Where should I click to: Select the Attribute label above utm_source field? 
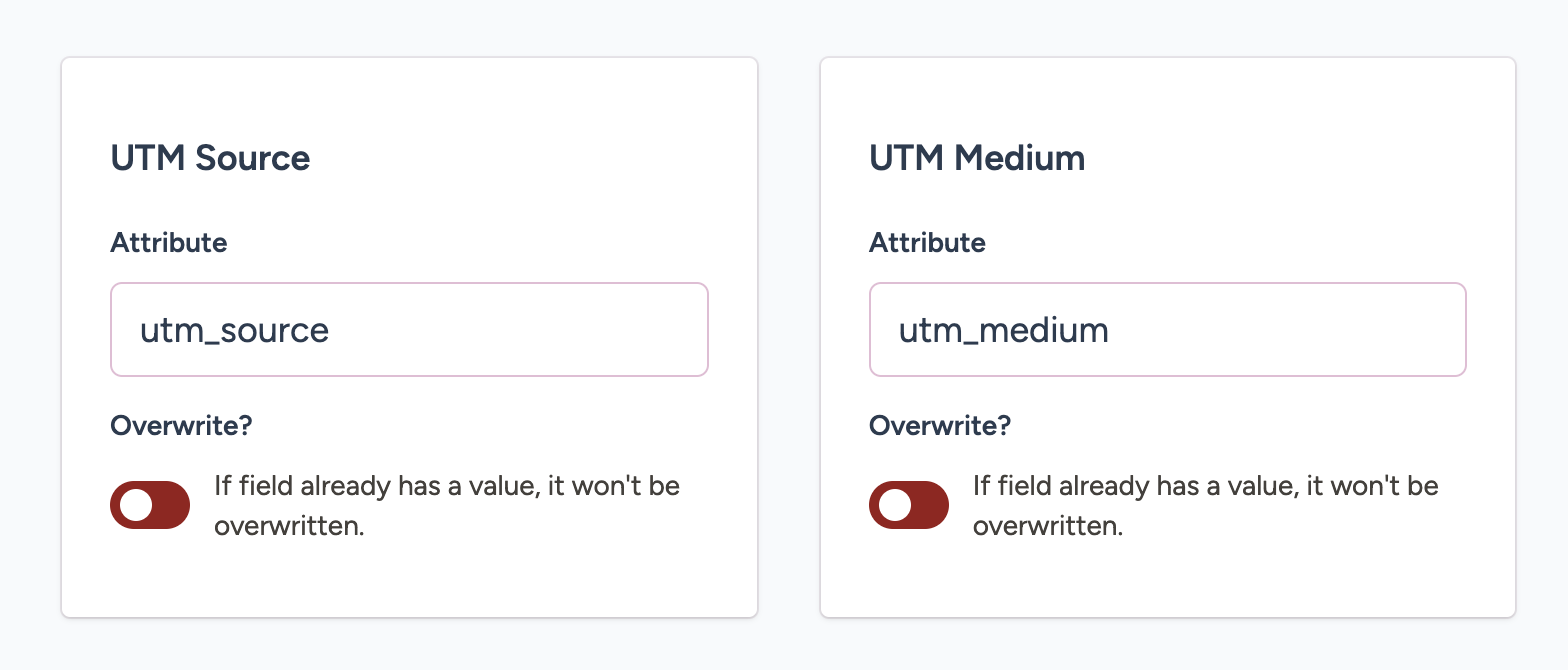click(169, 243)
